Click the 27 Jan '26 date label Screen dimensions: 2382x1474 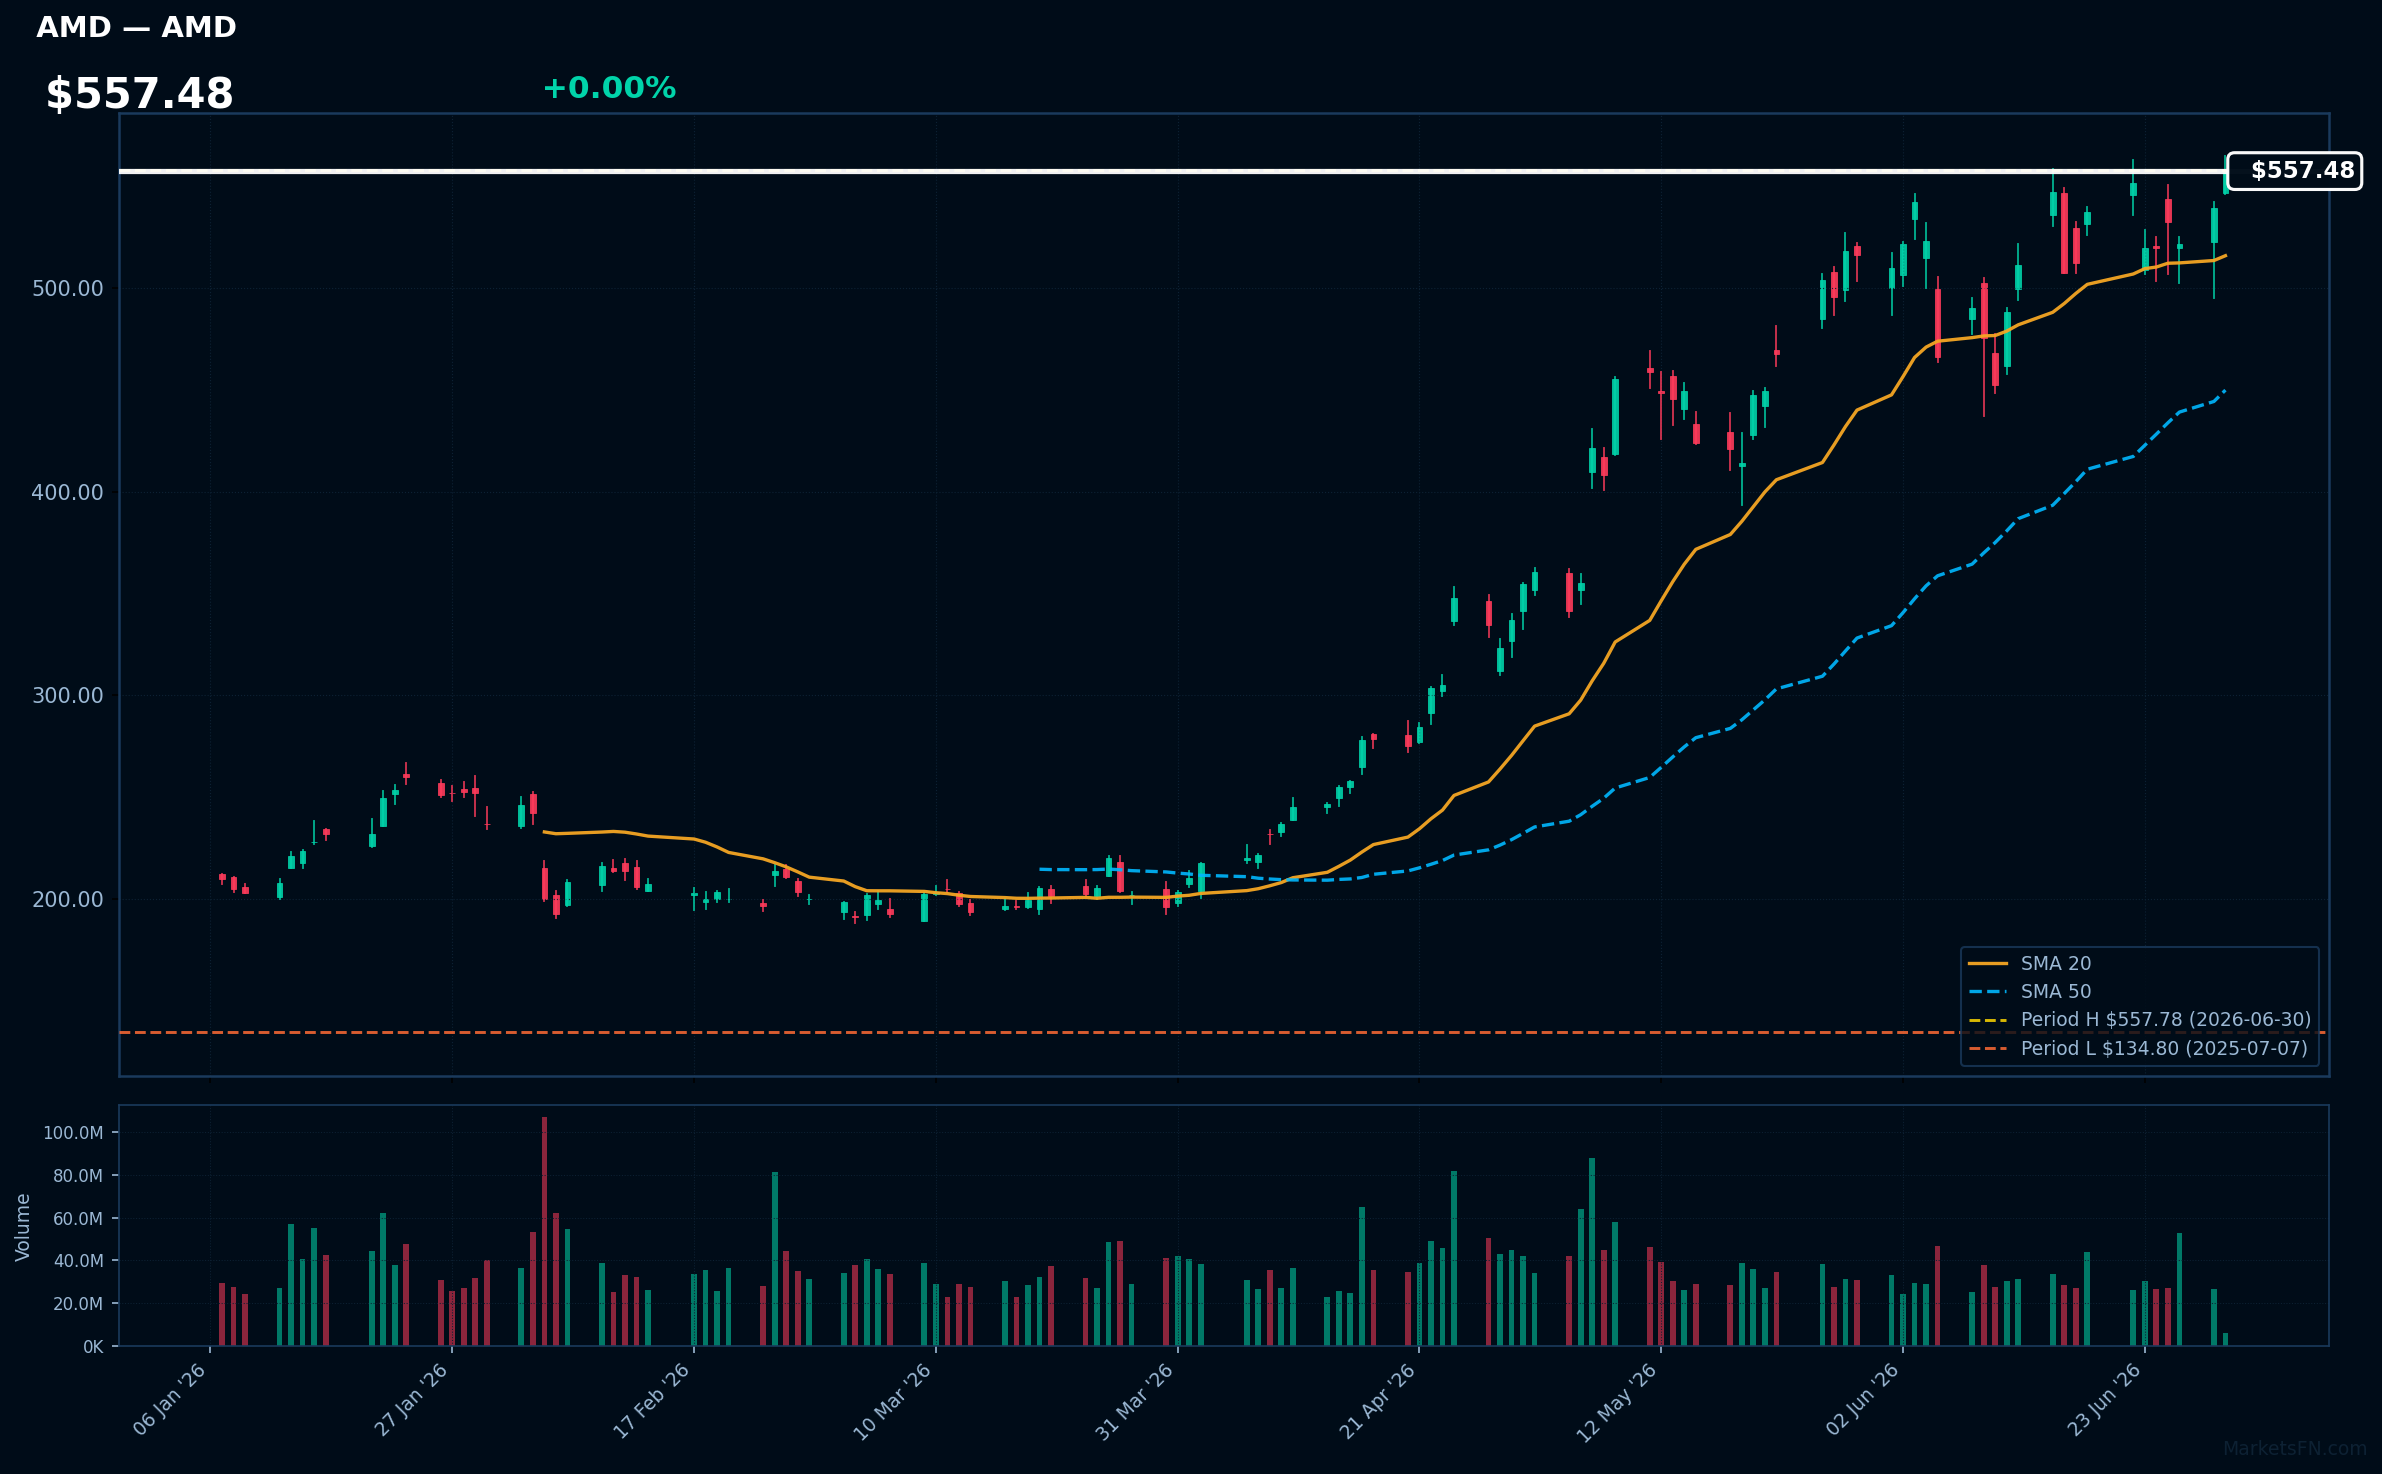click(411, 1400)
